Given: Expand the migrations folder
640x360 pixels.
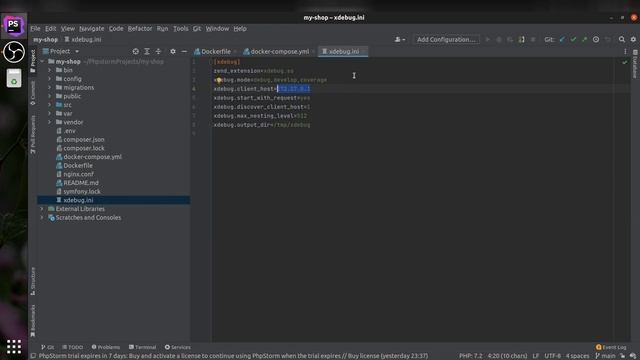Looking at the screenshot, I should pyautogui.click(x=50, y=87).
